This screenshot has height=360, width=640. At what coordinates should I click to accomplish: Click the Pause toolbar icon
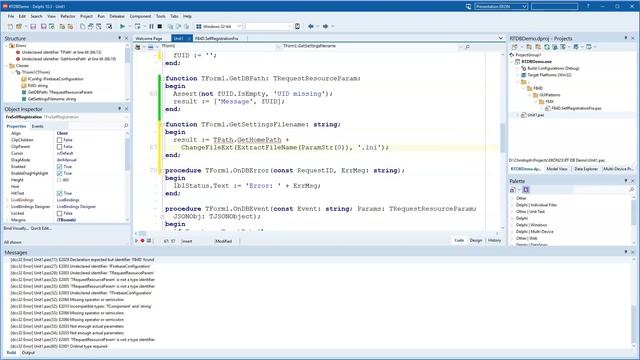tap(151, 26)
